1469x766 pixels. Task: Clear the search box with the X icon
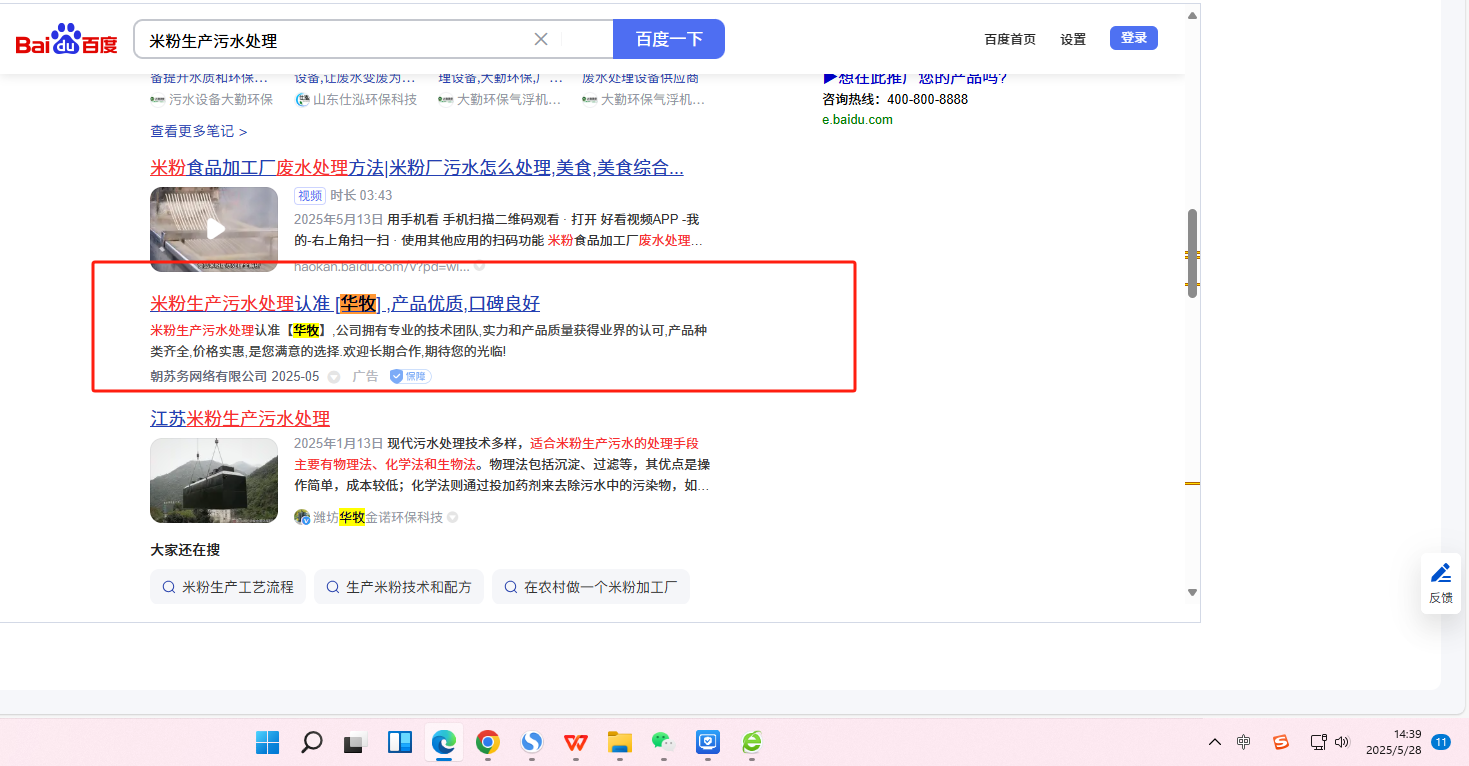(541, 40)
